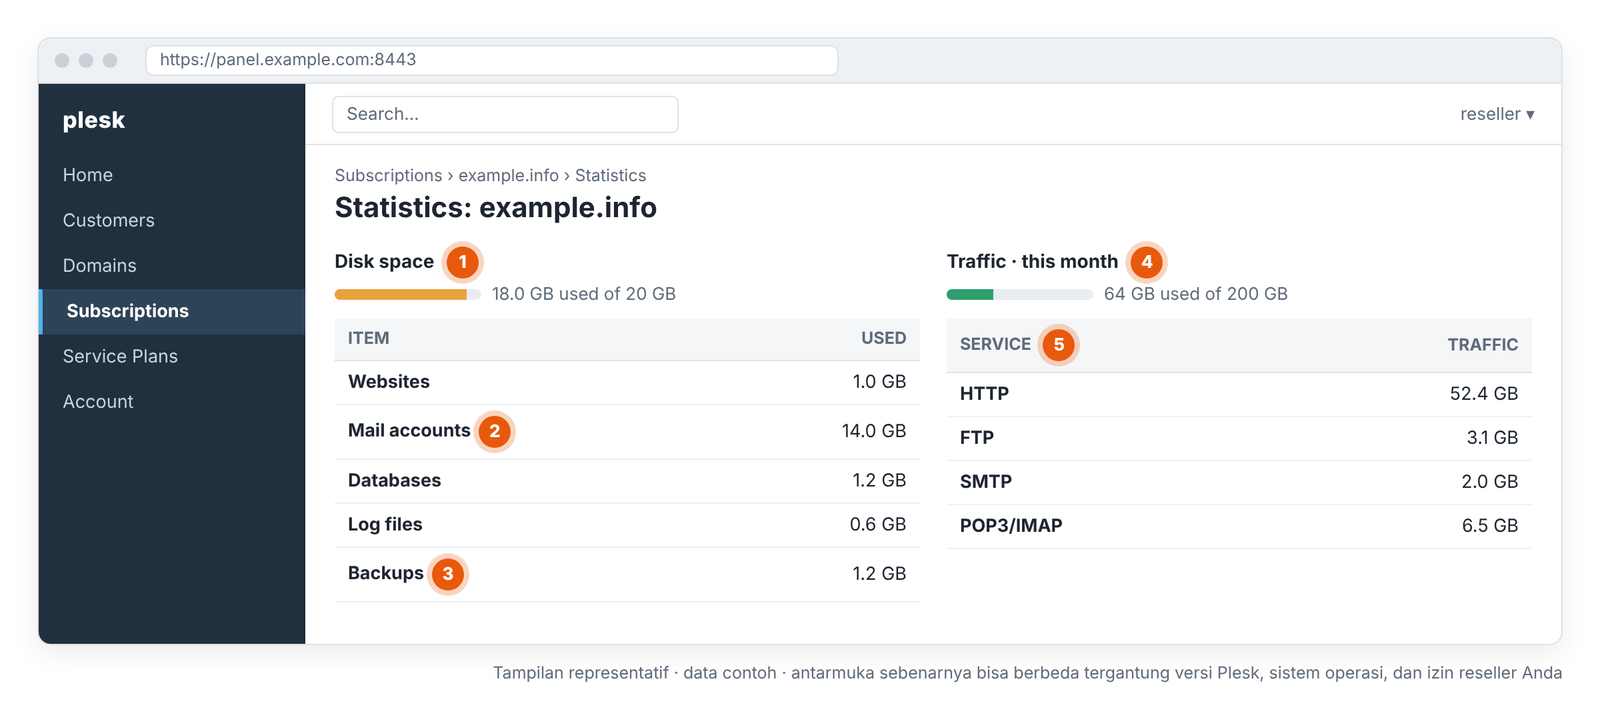Click the Traffic usage progress bar
Viewport: 1600px width, 721px height.
coord(1020,294)
